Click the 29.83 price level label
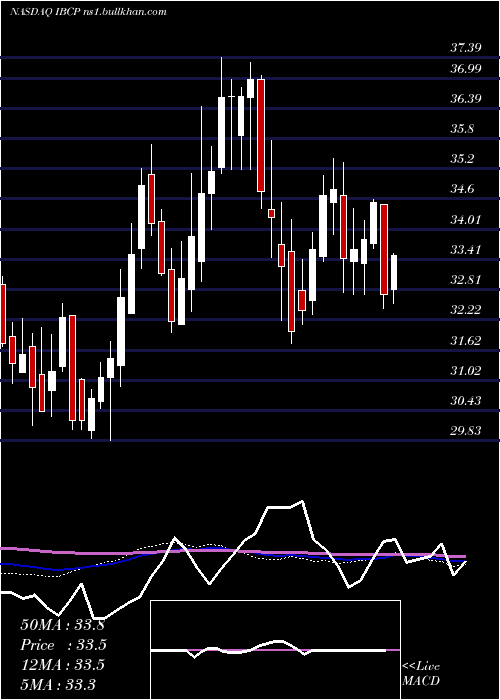This screenshot has width=500, height=700. tap(465, 430)
